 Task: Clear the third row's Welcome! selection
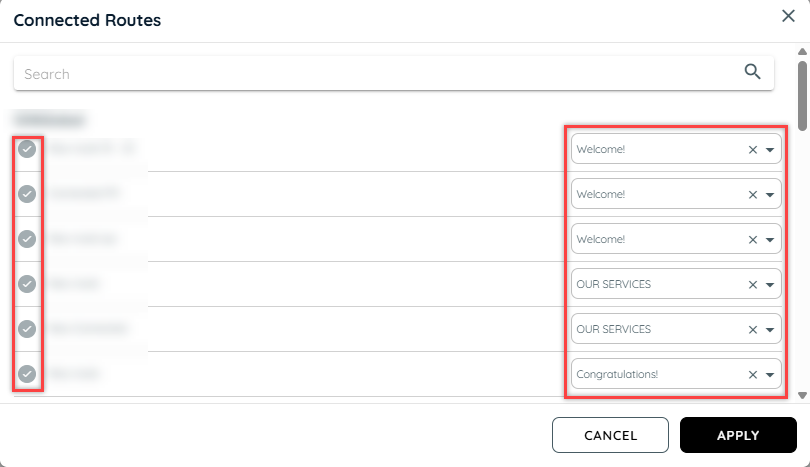(753, 240)
